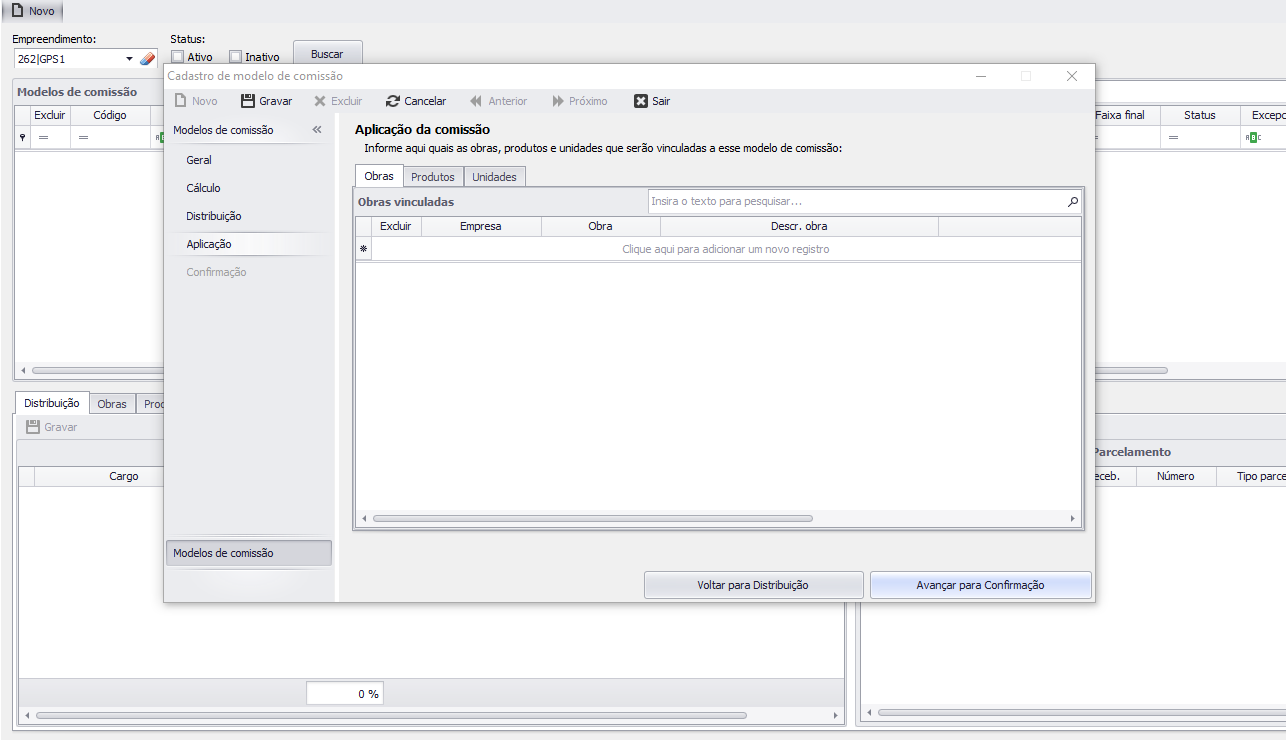Toggle the Inativo status checkbox
This screenshot has width=1286, height=740.
235,57
